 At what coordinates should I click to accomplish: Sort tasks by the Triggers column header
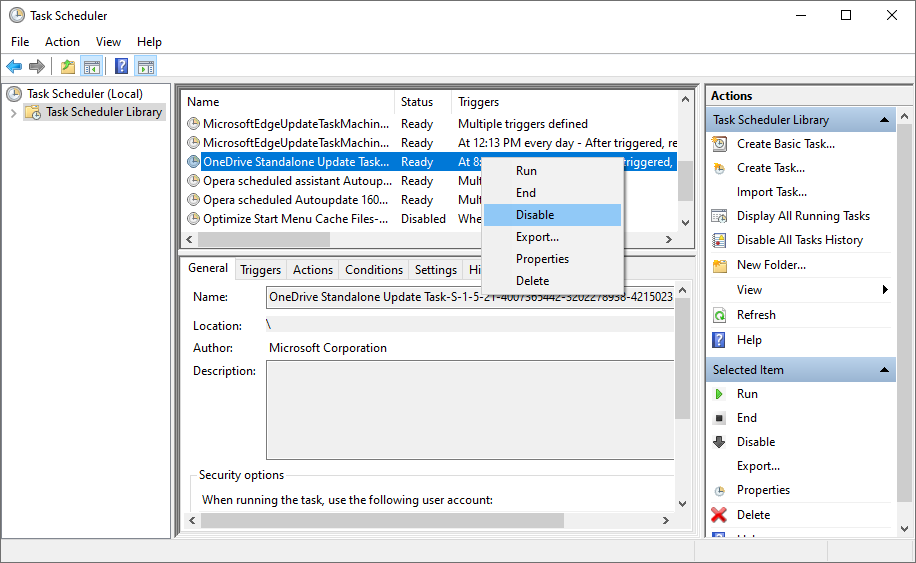click(564, 102)
